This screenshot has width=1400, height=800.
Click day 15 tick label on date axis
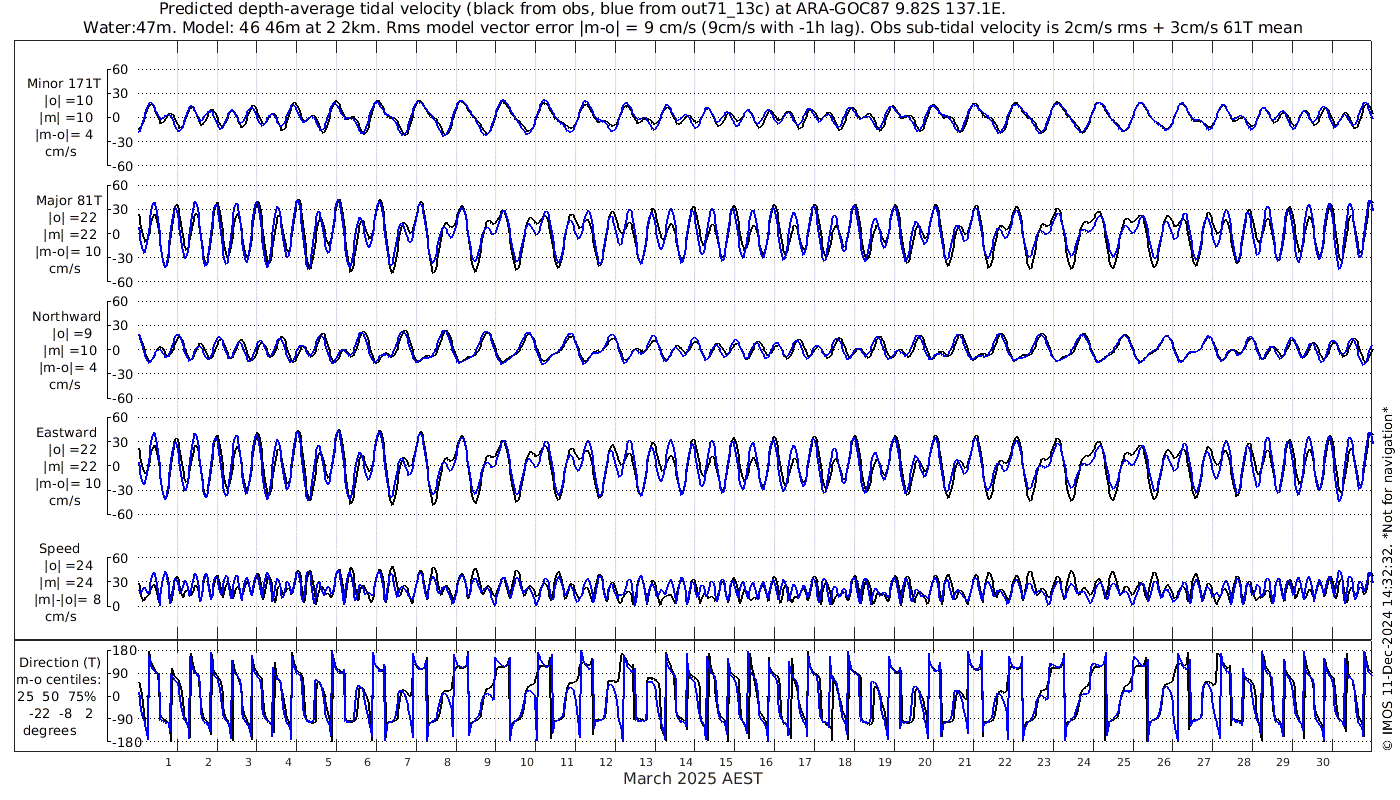pos(726,762)
